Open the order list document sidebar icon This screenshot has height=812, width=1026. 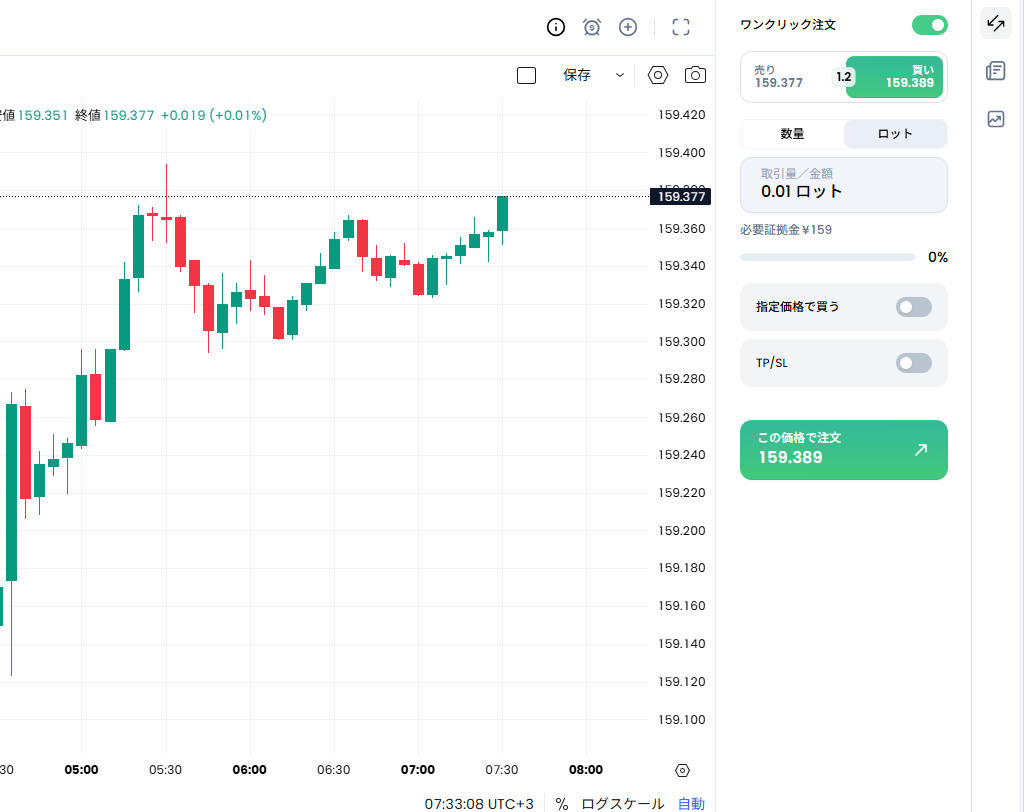[x=995, y=71]
